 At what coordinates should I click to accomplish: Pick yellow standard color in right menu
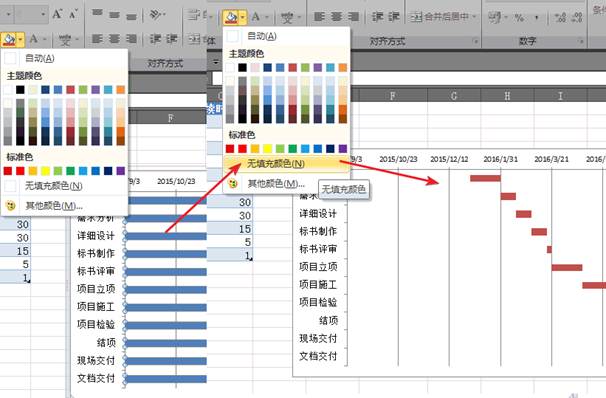pos(267,148)
